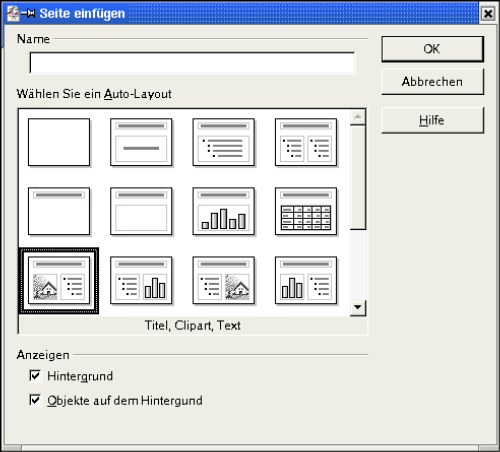The image size is (500, 452).
Task: Click the layout list scroll-down arrow
Action: point(358,308)
